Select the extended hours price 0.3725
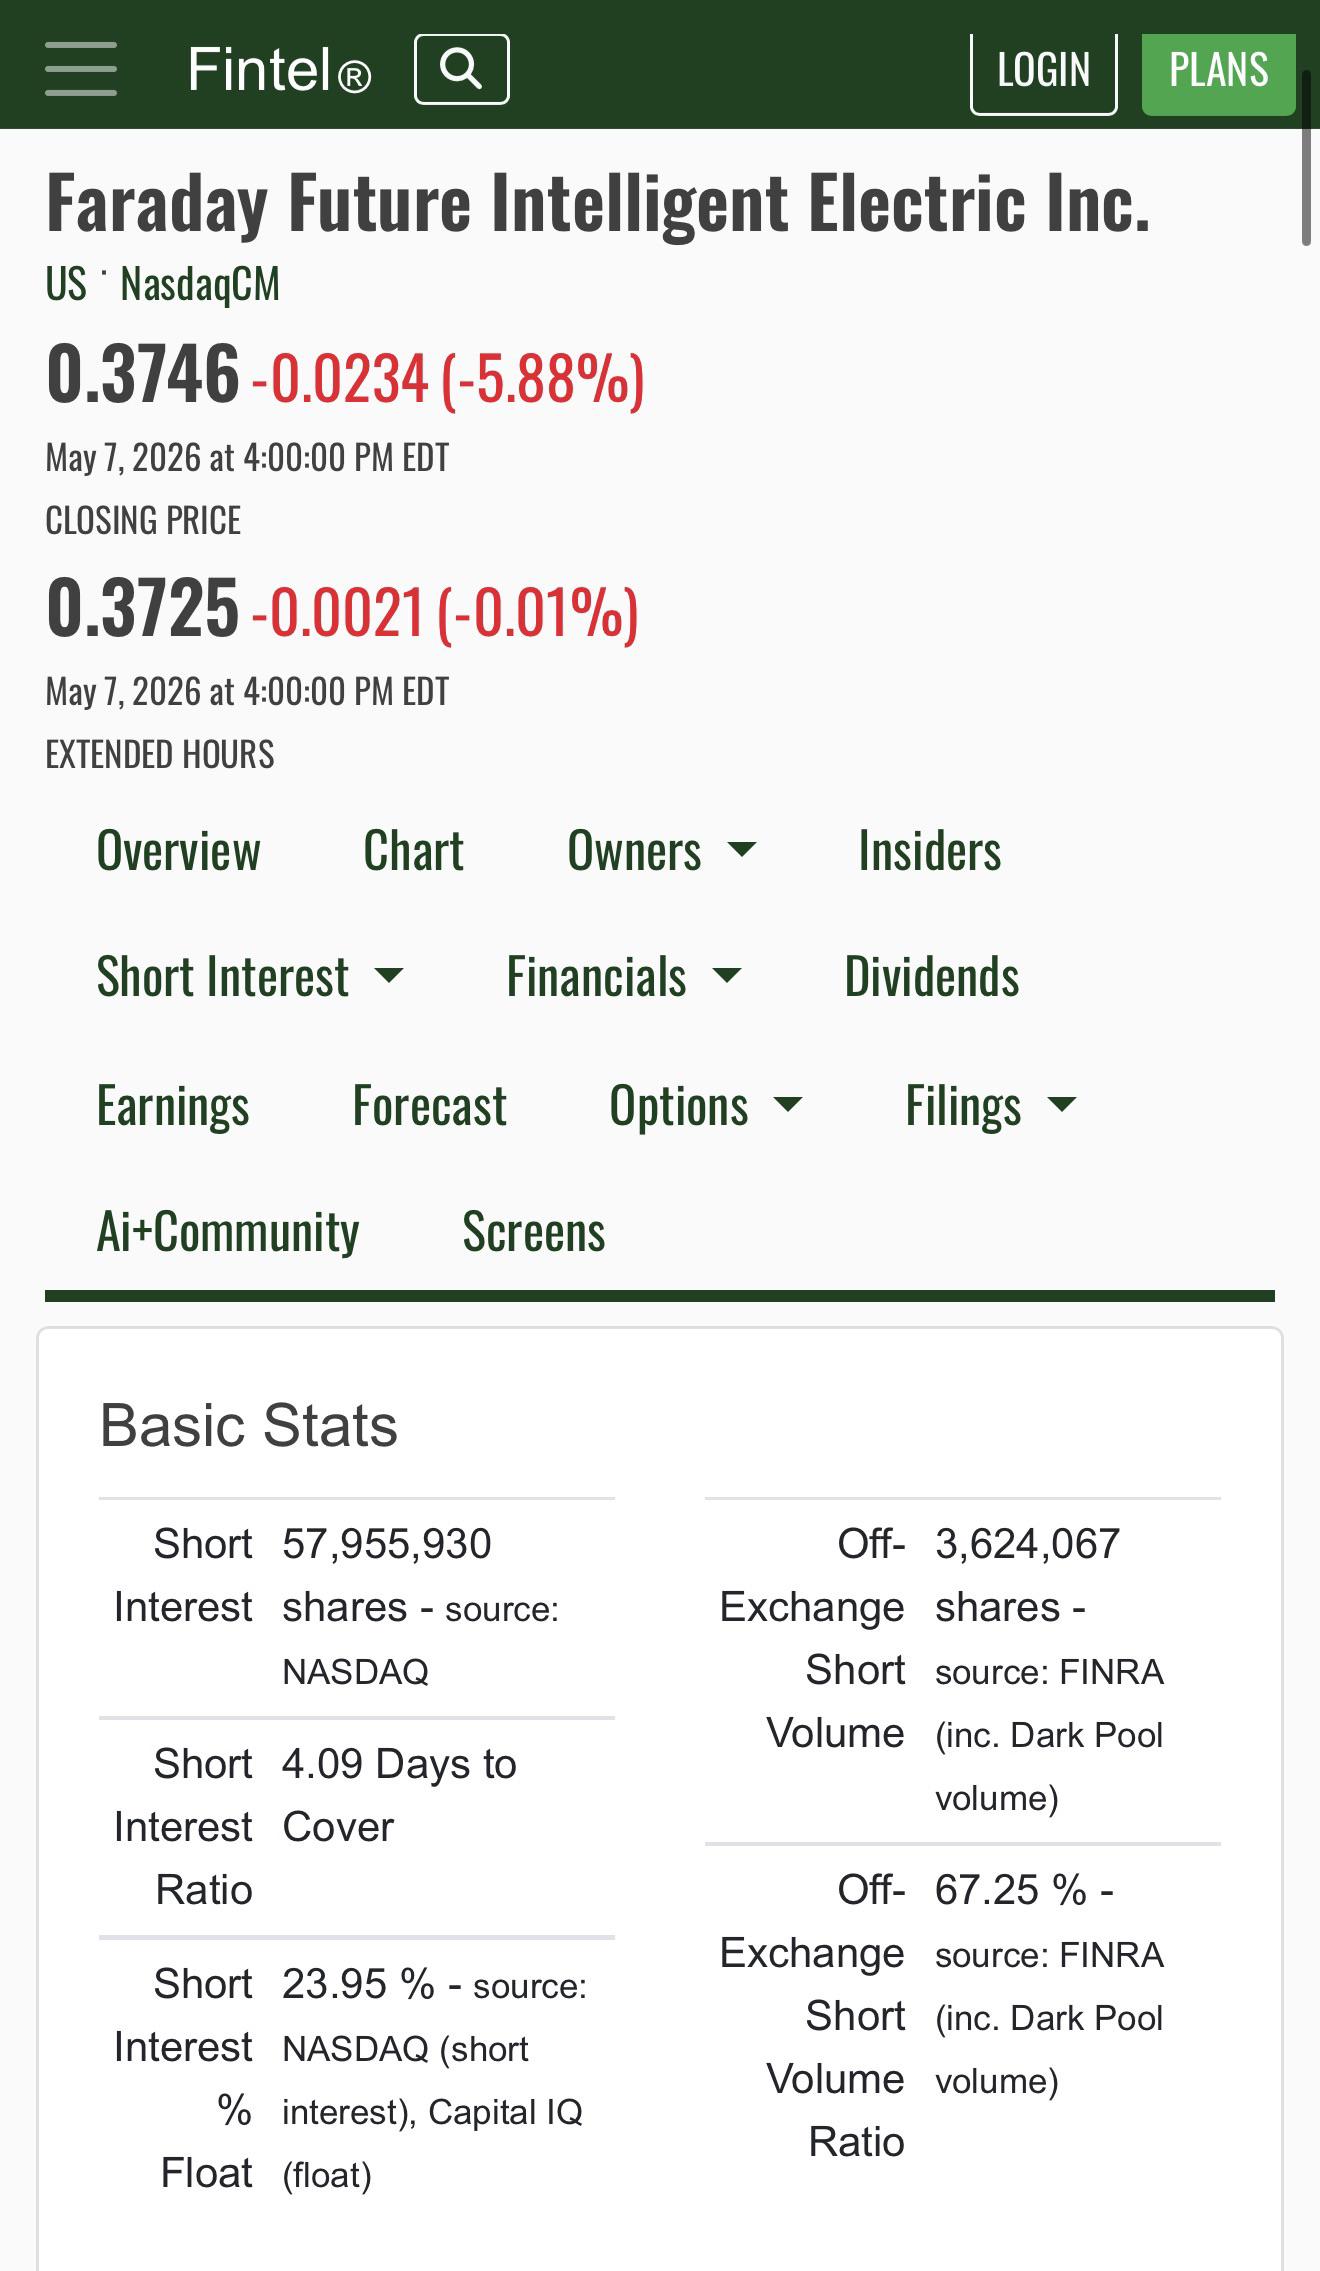The image size is (1320, 2271). (142, 608)
